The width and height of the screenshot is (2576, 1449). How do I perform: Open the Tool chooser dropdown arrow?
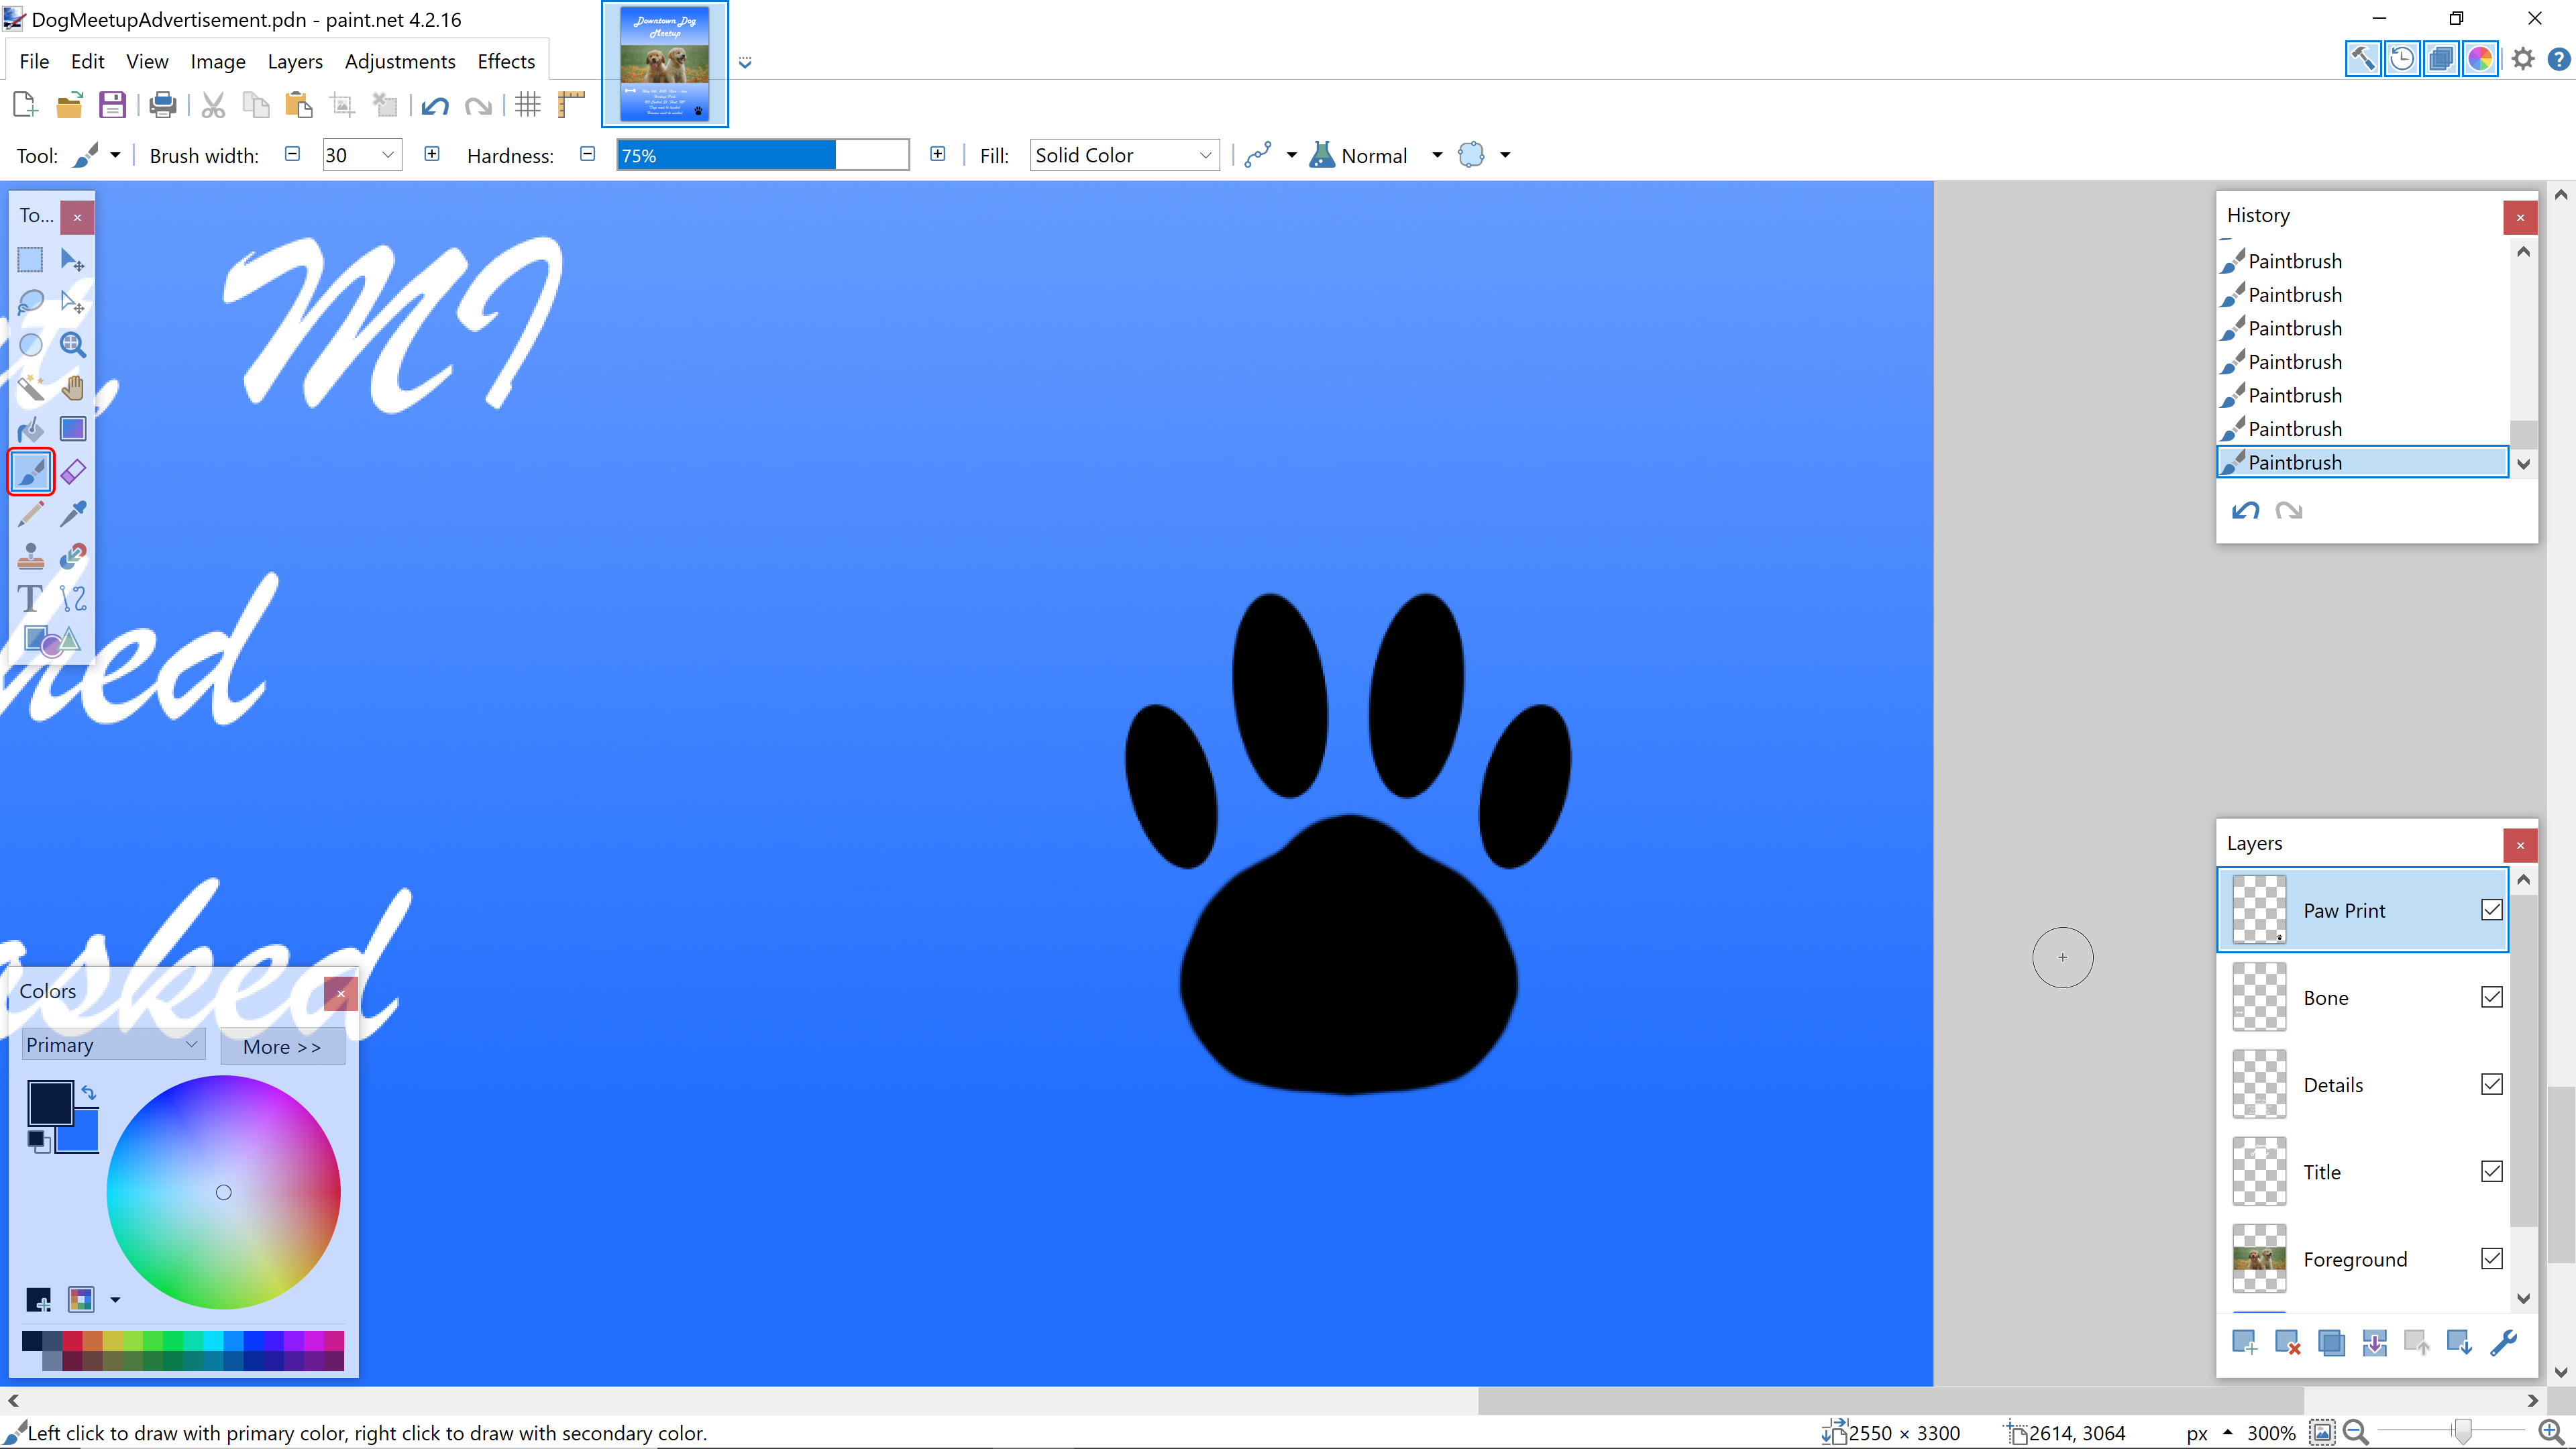pos(115,155)
